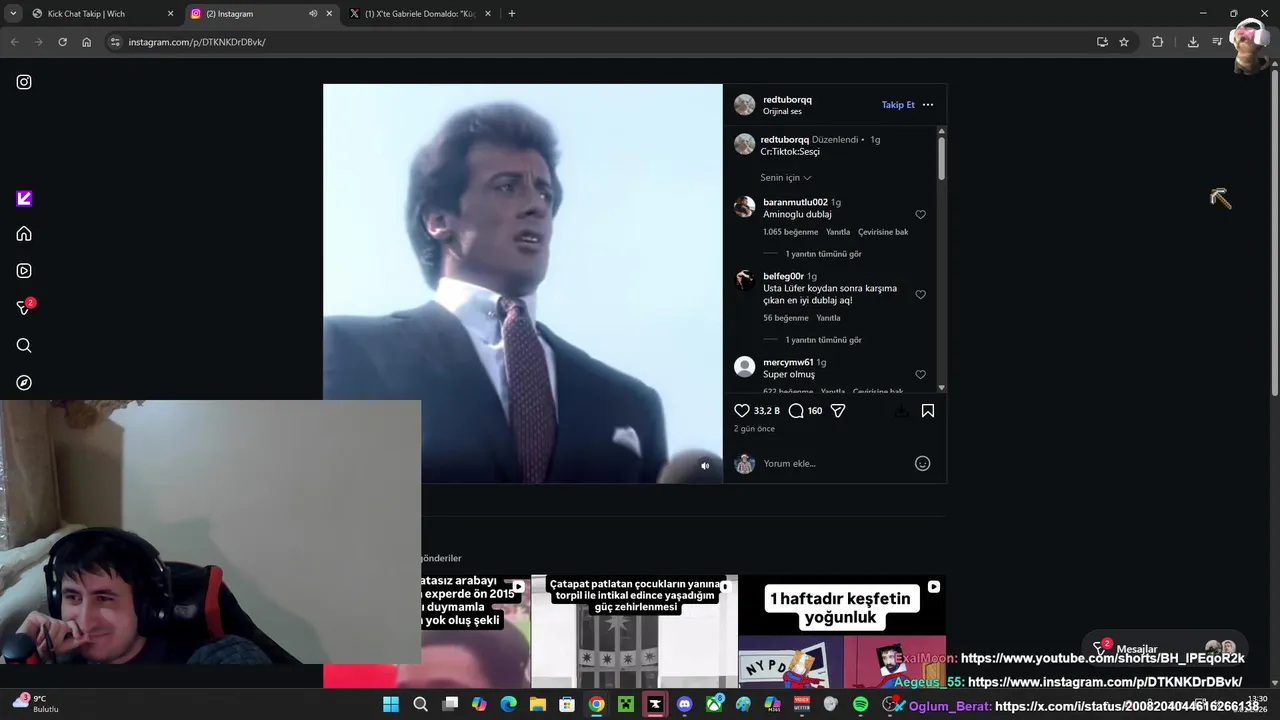Open Discord from the taskbar
1280x720 pixels.
[684, 704]
